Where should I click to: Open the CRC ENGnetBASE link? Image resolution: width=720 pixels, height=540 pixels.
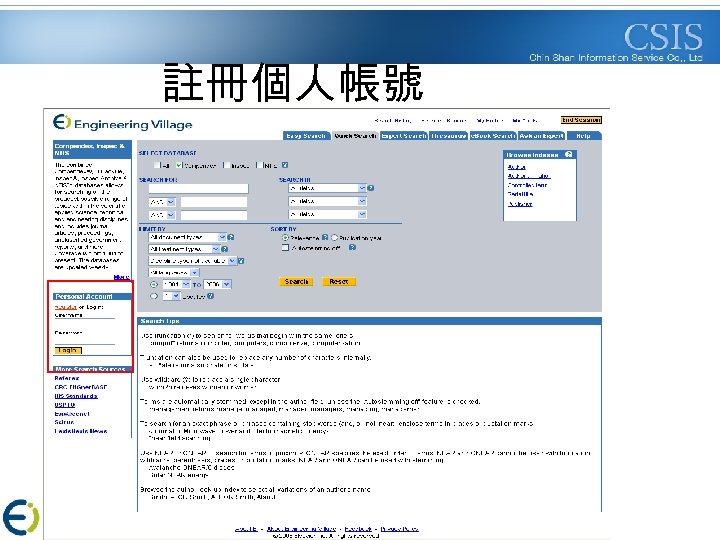point(81,387)
